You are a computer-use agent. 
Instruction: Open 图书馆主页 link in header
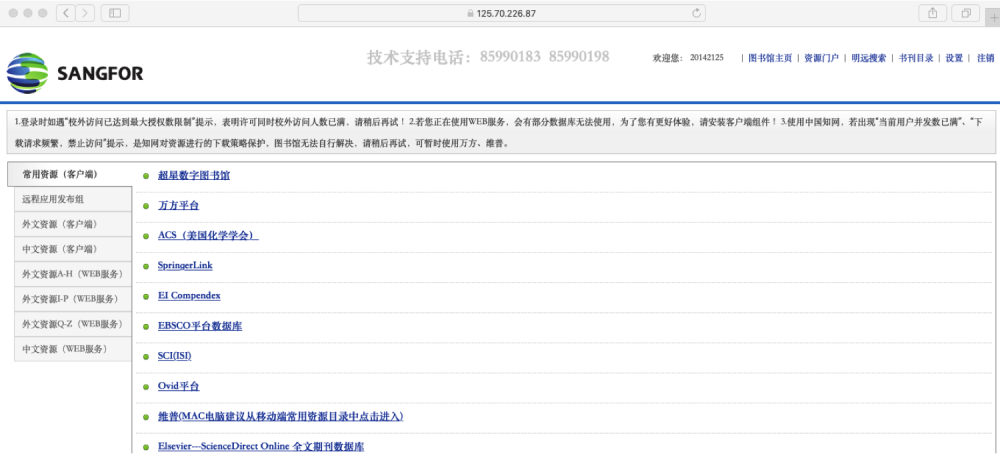pos(770,58)
